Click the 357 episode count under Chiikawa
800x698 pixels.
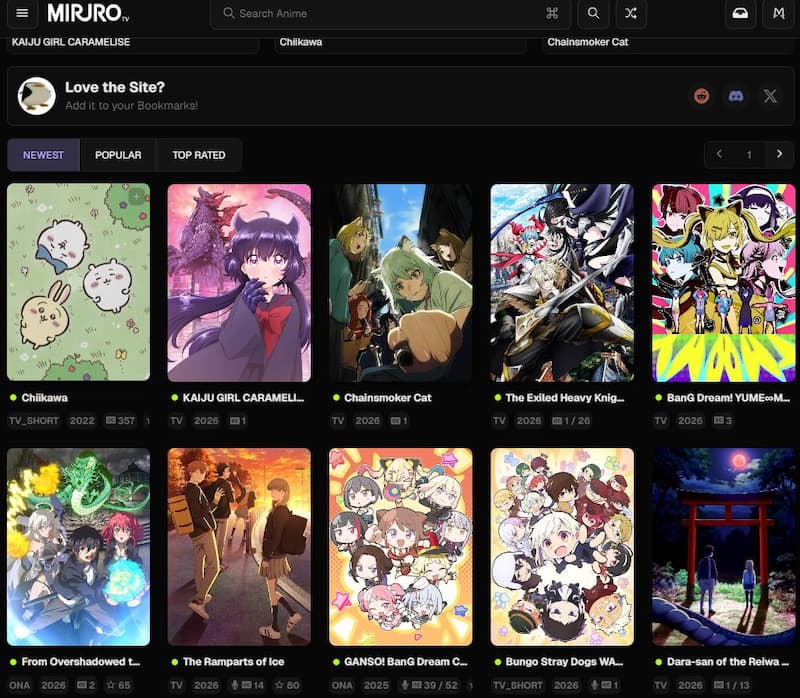(x=120, y=420)
